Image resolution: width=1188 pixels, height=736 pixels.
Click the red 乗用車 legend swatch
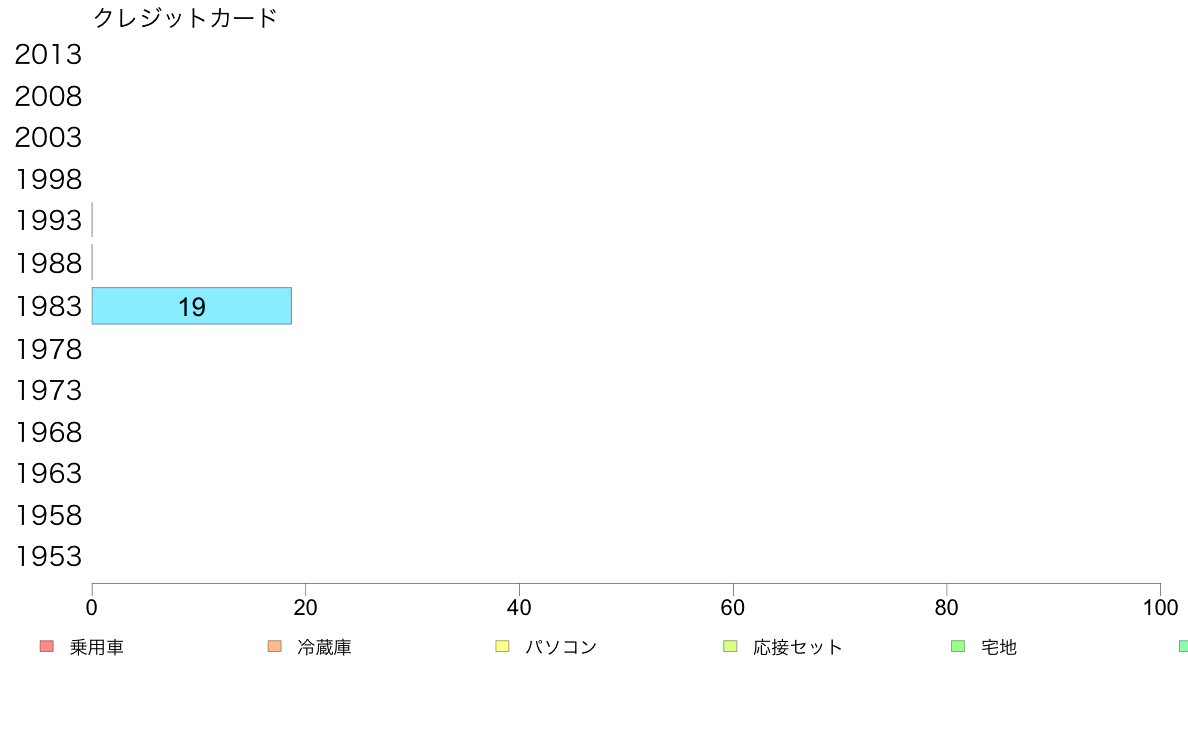pyautogui.click(x=47, y=647)
